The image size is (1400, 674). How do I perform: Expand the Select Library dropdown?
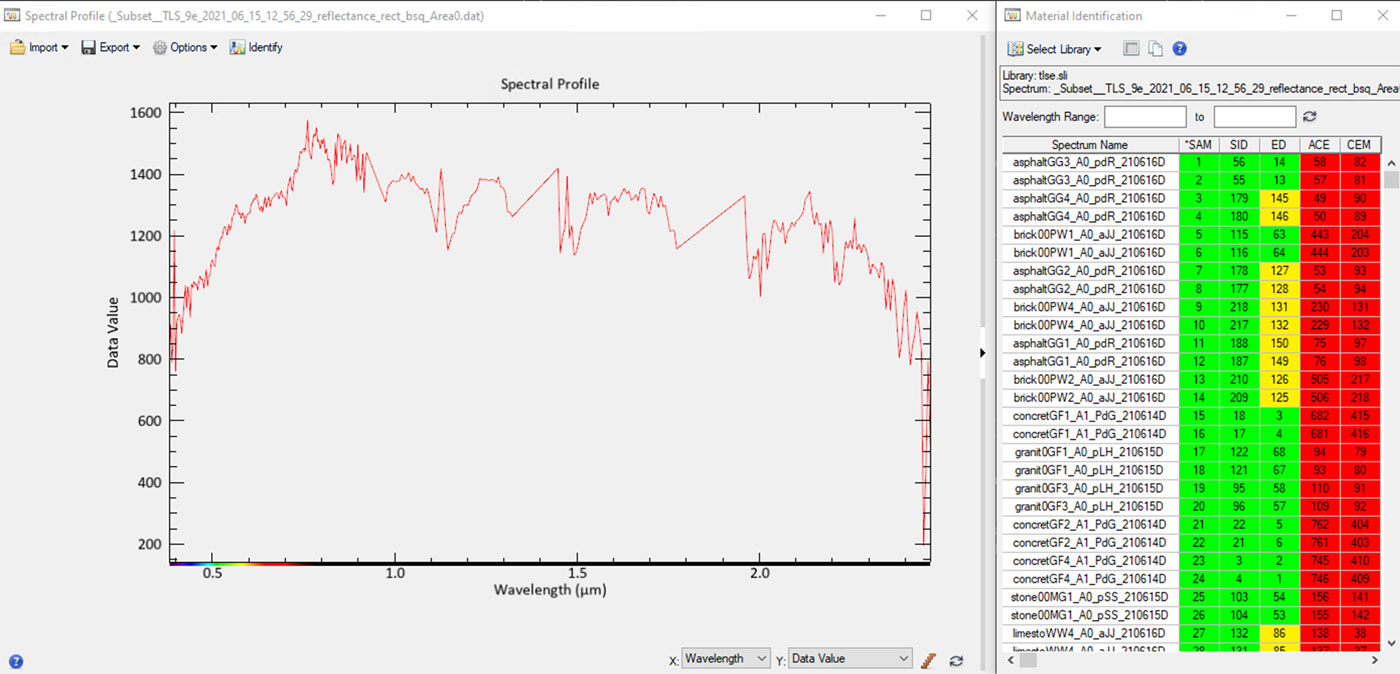(x=1055, y=49)
